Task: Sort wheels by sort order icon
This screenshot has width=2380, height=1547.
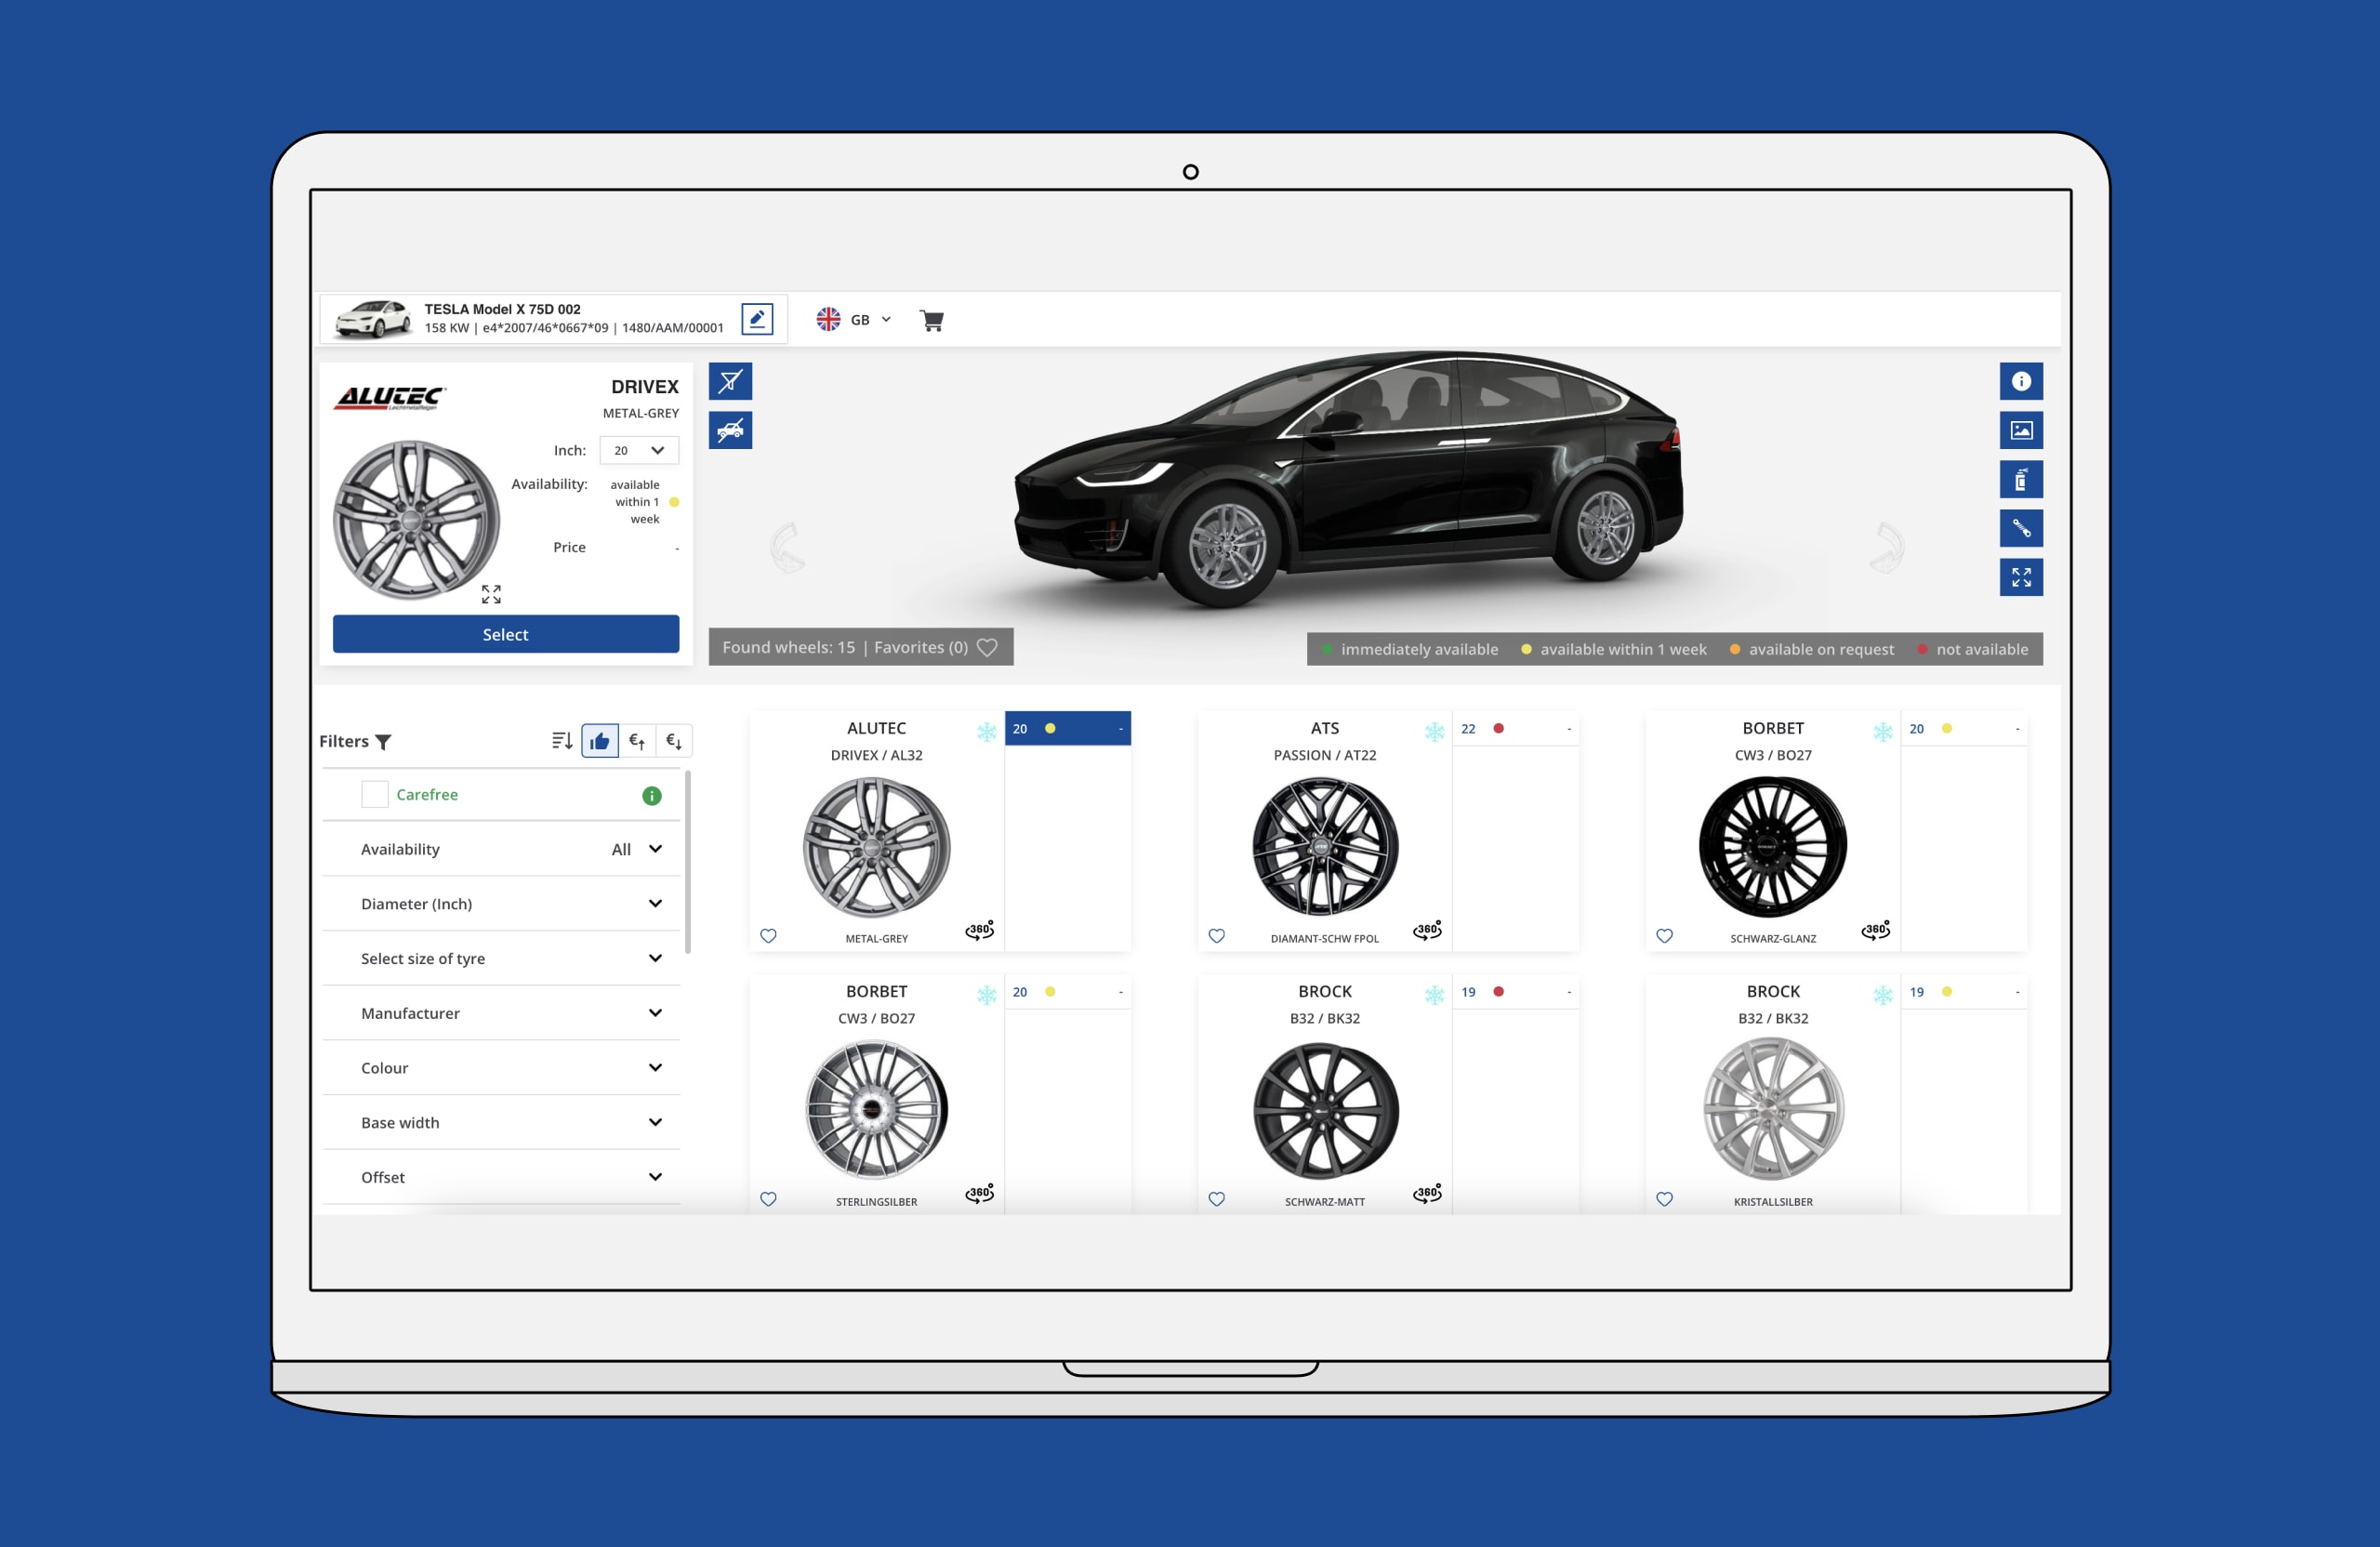Action: pos(562,740)
